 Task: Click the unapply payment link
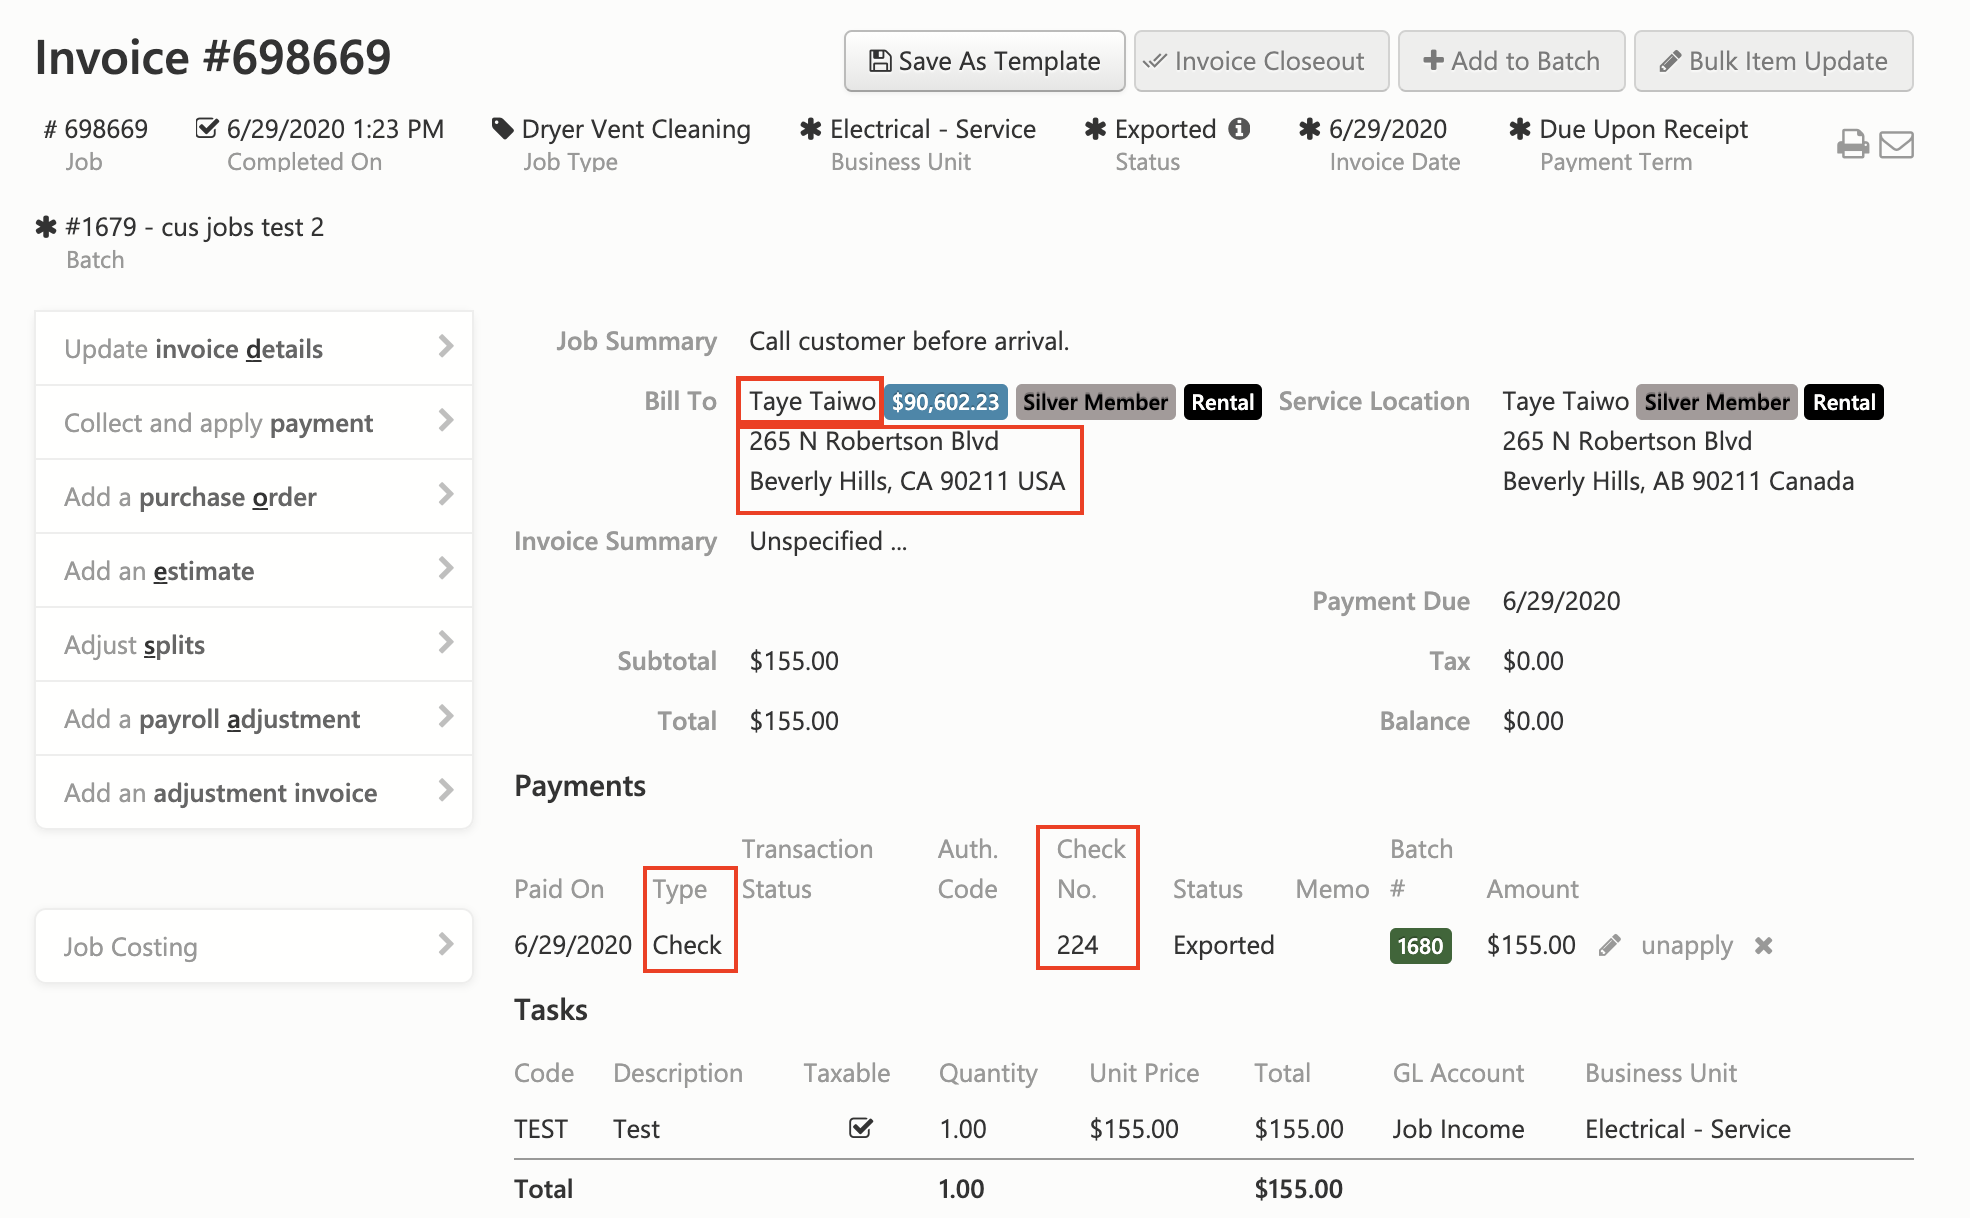[x=1686, y=945]
